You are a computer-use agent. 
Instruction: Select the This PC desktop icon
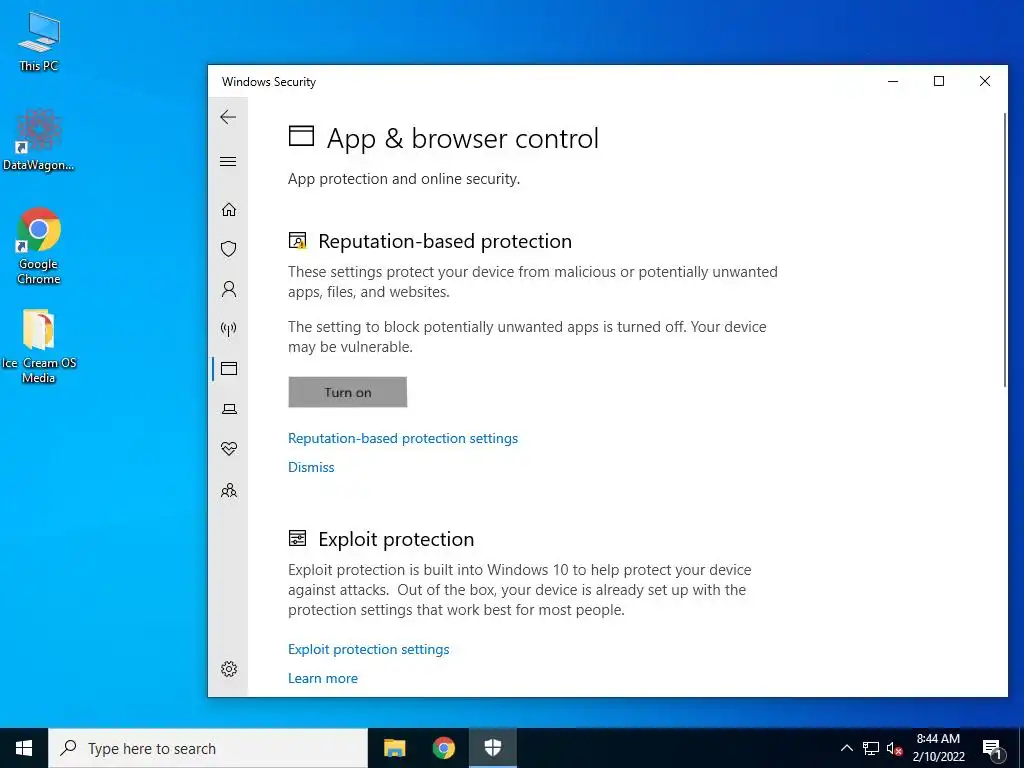tap(39, 41)
